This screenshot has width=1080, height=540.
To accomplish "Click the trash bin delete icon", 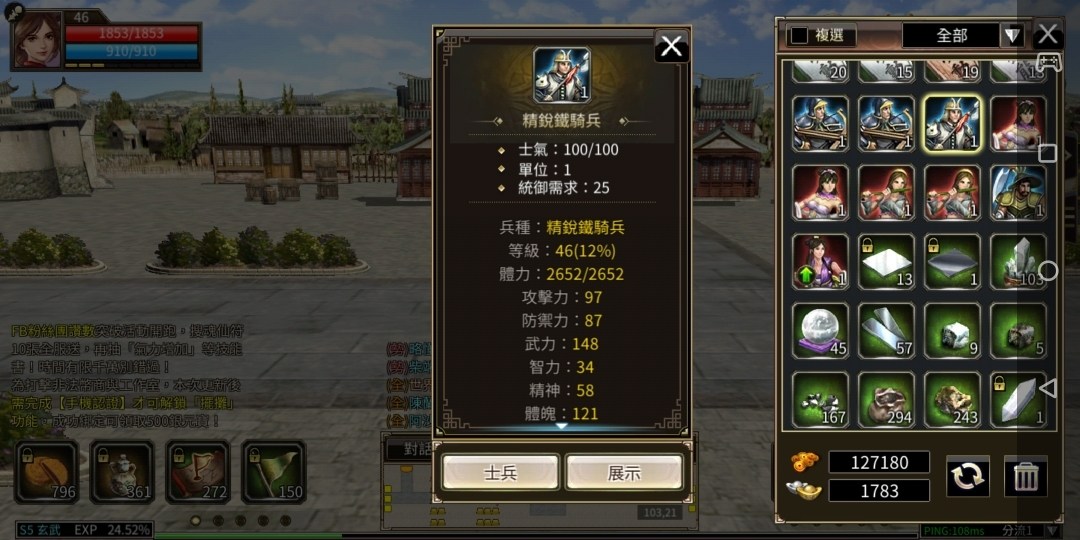I will pos(1026,476).
